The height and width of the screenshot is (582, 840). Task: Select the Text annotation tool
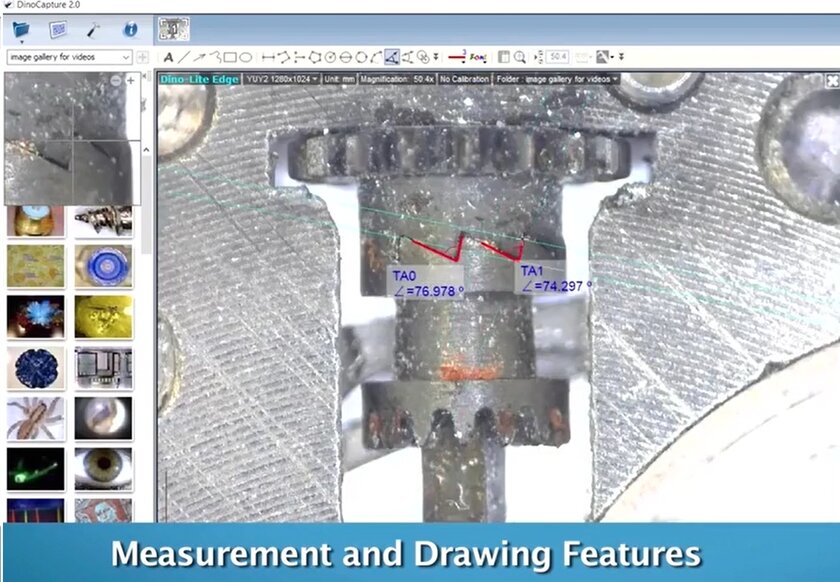point(169,57)
